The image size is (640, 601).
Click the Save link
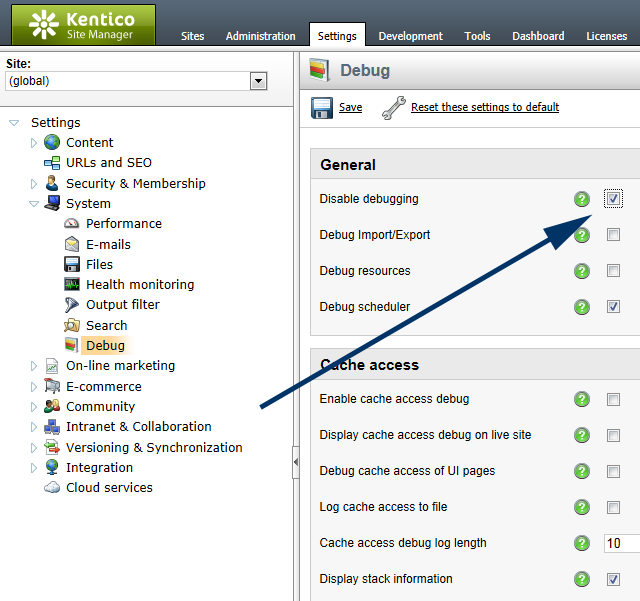click(350, 107)
